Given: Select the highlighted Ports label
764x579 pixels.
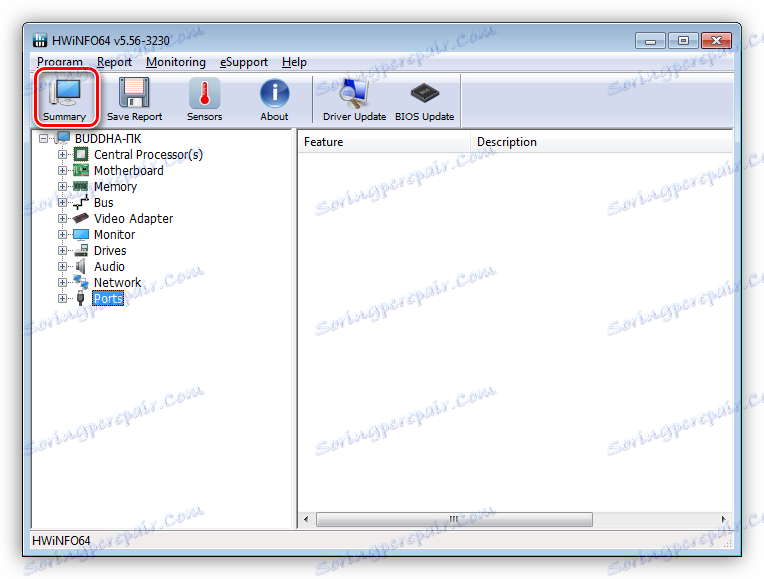Looking at the screenshot, I should pyautogui.click(x=108, y=298).
